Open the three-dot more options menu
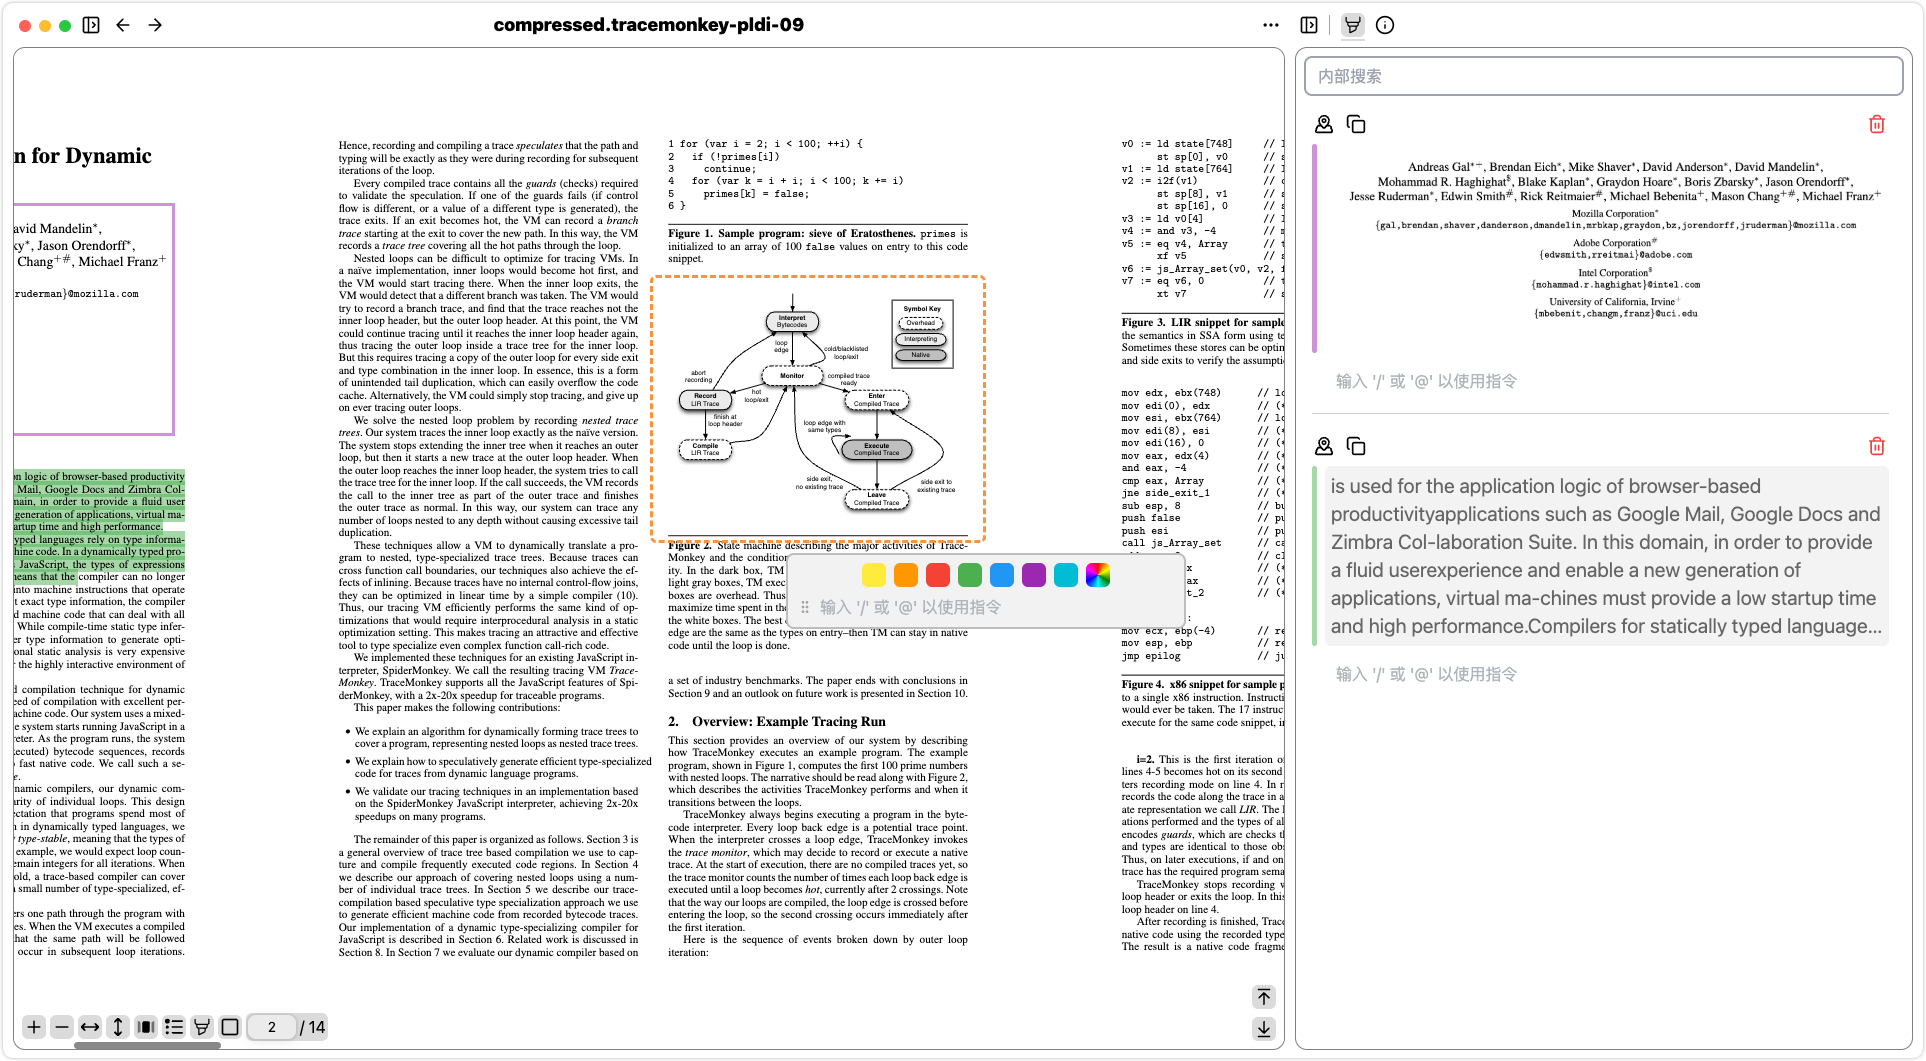 (x=1270, y=25)
